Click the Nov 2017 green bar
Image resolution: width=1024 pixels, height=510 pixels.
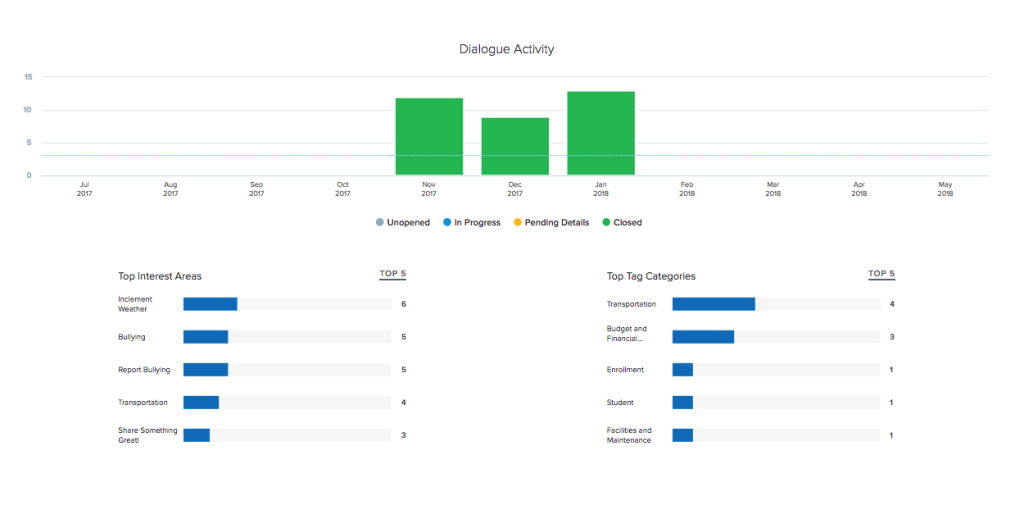pos(429,137)
